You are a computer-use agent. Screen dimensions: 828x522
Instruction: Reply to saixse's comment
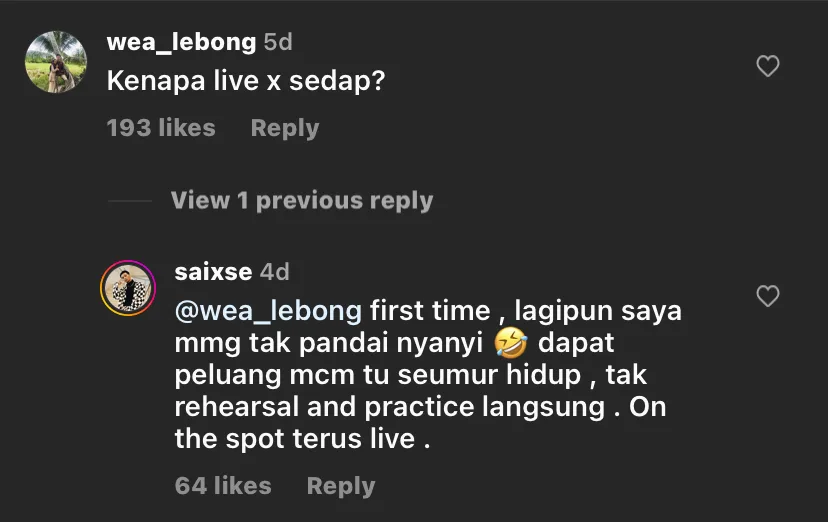341,486
